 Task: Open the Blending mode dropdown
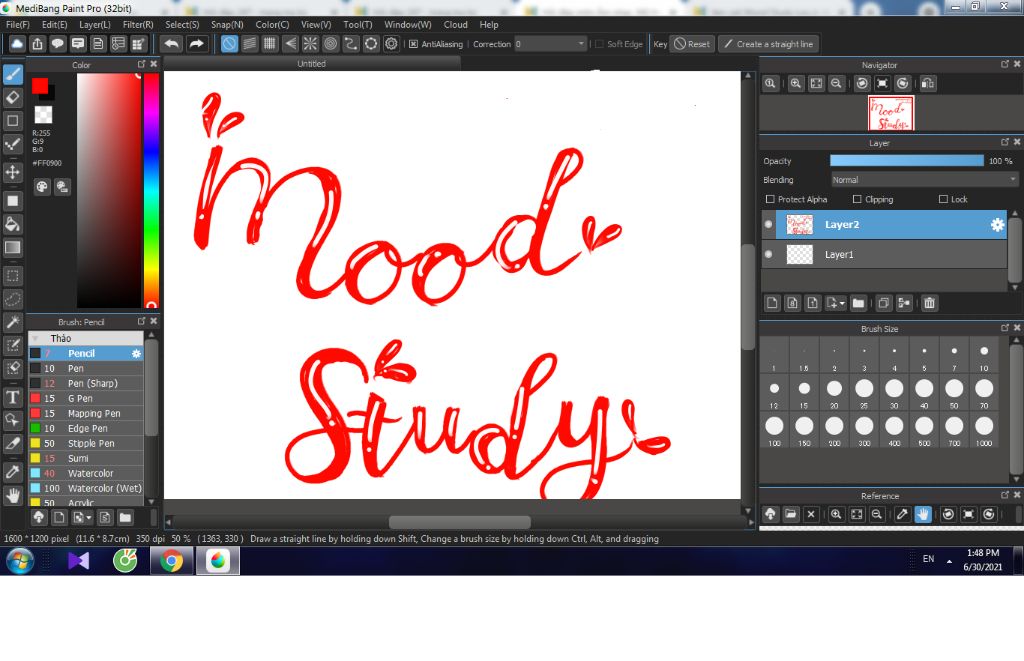(923, 180)
